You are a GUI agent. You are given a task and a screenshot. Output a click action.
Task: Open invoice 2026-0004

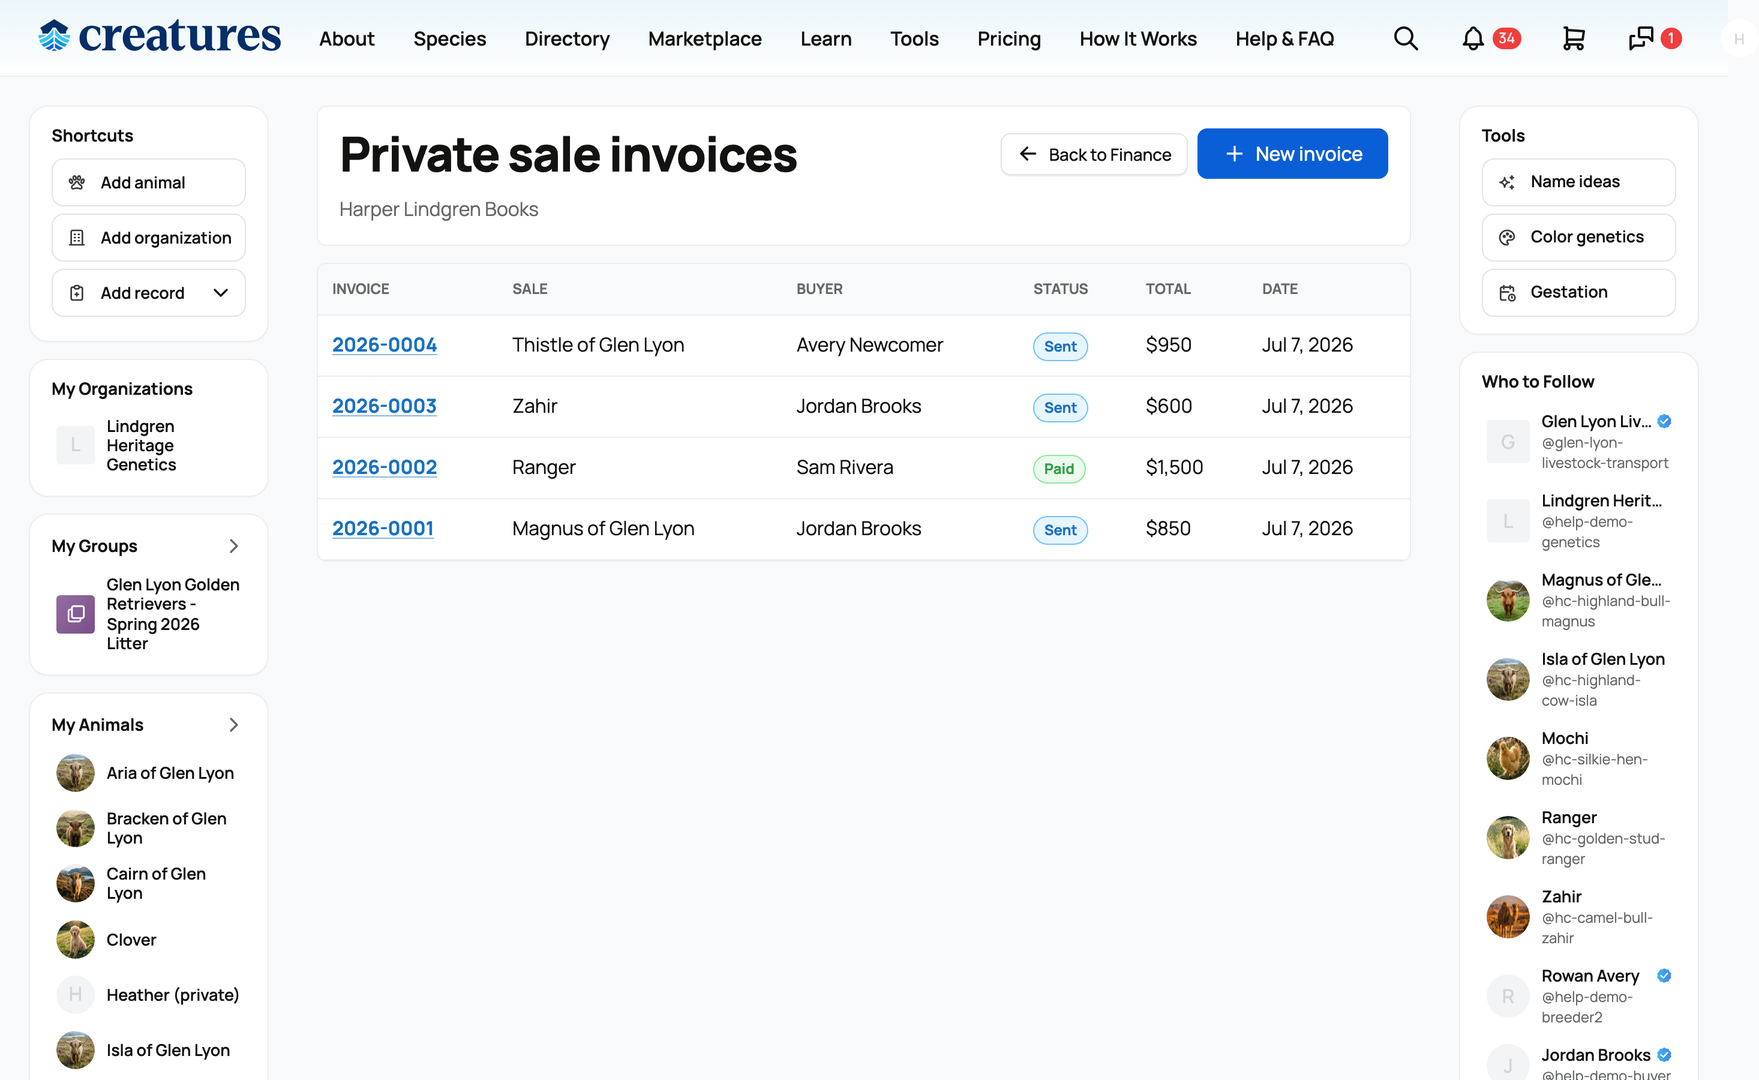point(385,345)
